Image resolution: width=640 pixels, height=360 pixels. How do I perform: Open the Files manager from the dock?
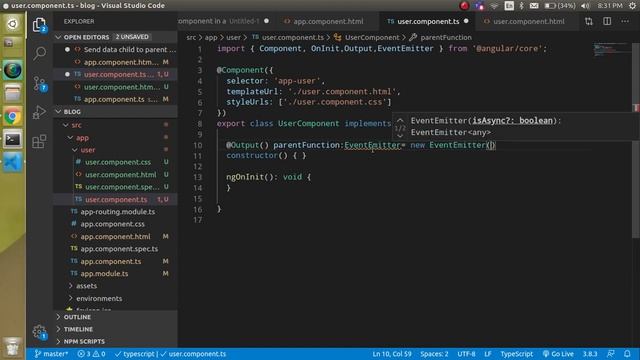[x=13, y=93]
